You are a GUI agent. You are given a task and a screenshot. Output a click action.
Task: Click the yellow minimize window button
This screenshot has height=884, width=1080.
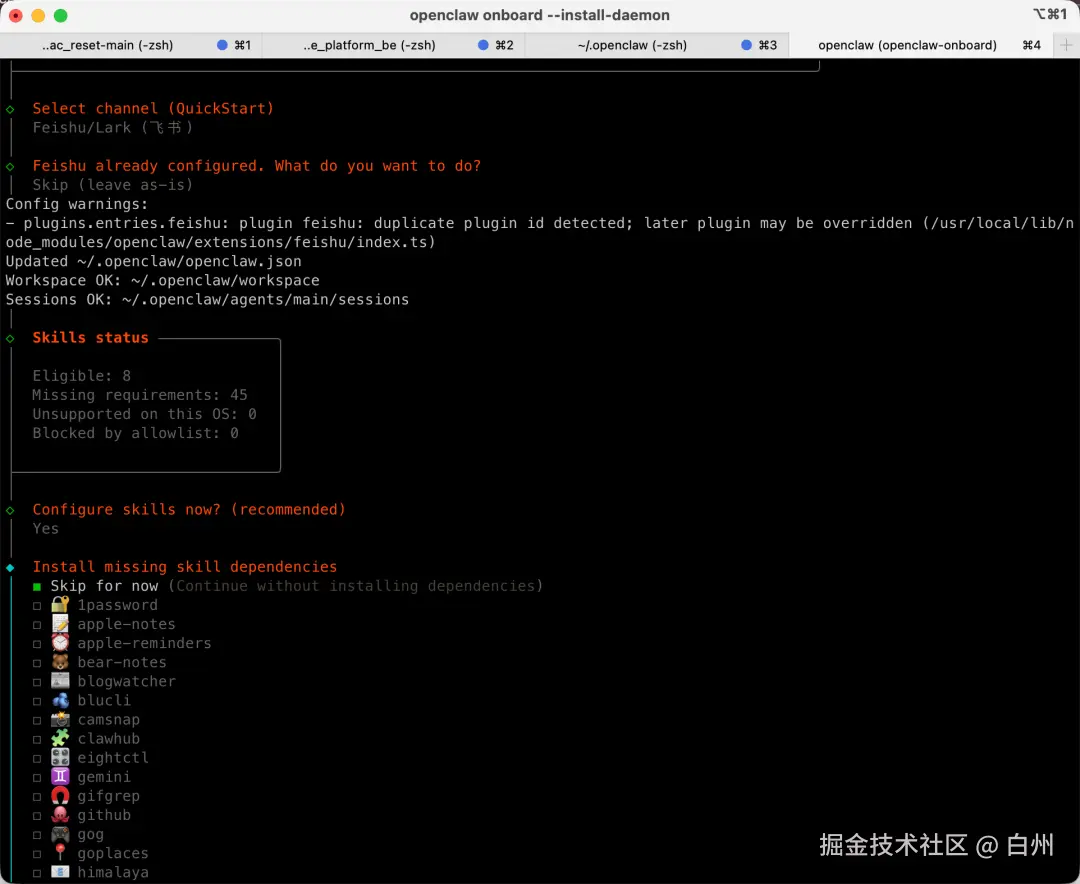[38, 15]
